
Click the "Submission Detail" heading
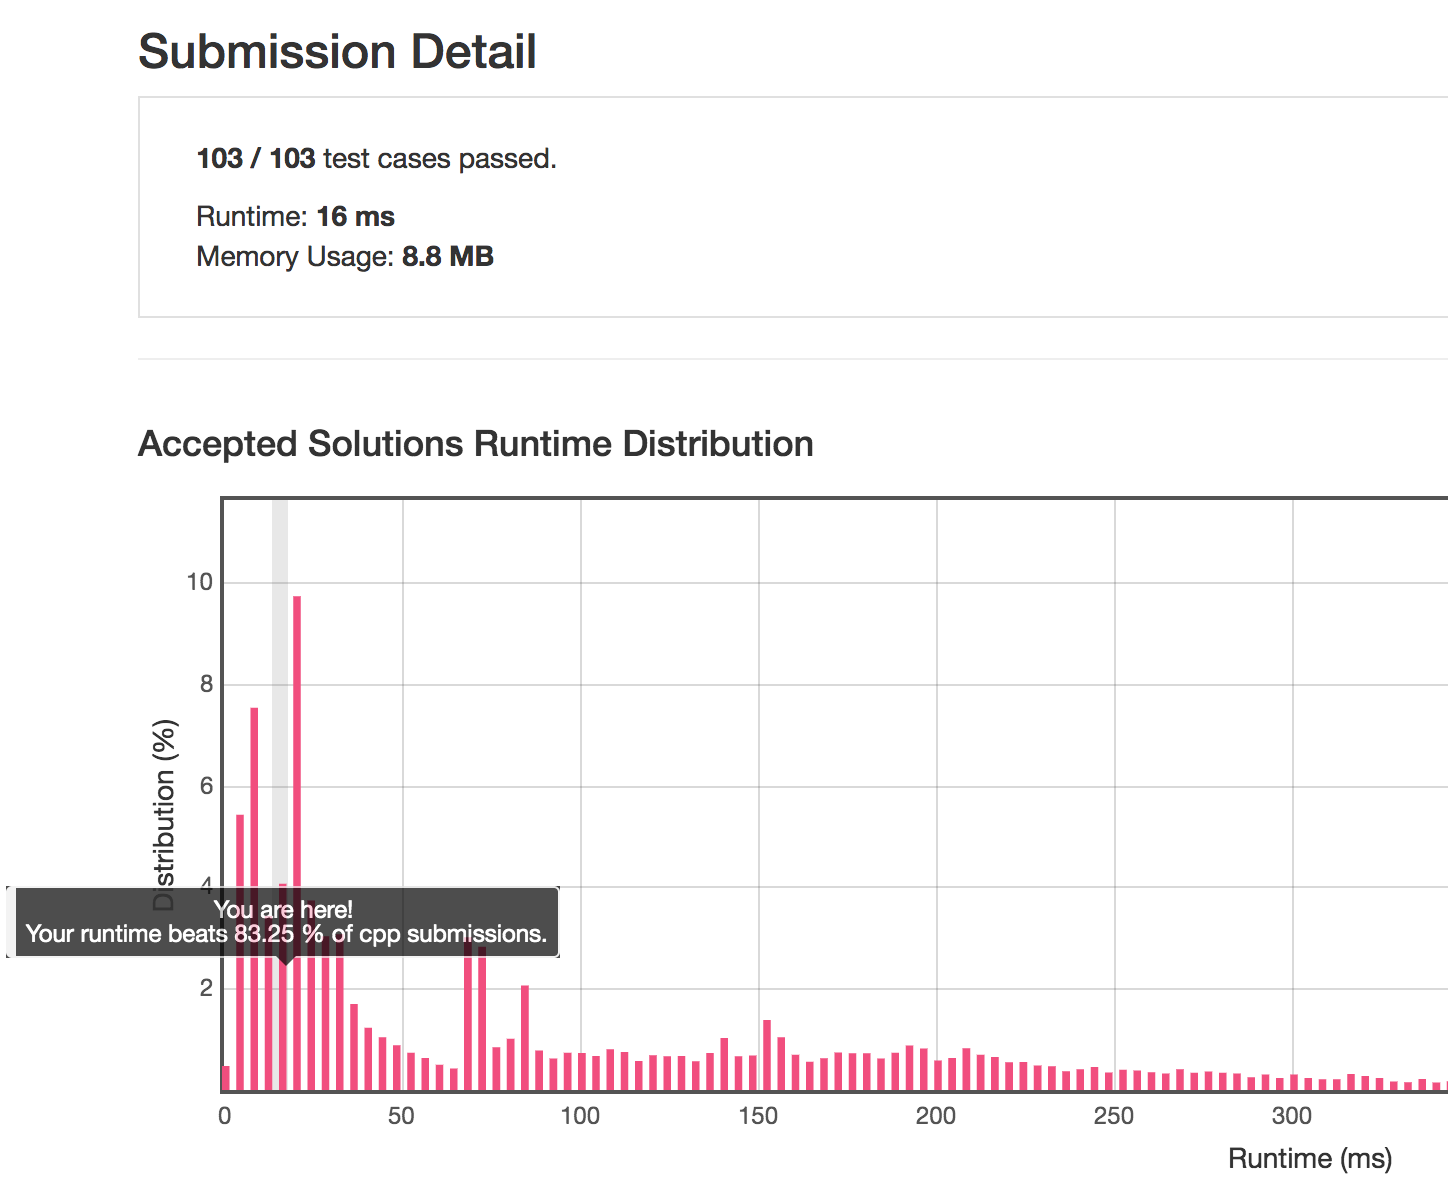(337, 52)
